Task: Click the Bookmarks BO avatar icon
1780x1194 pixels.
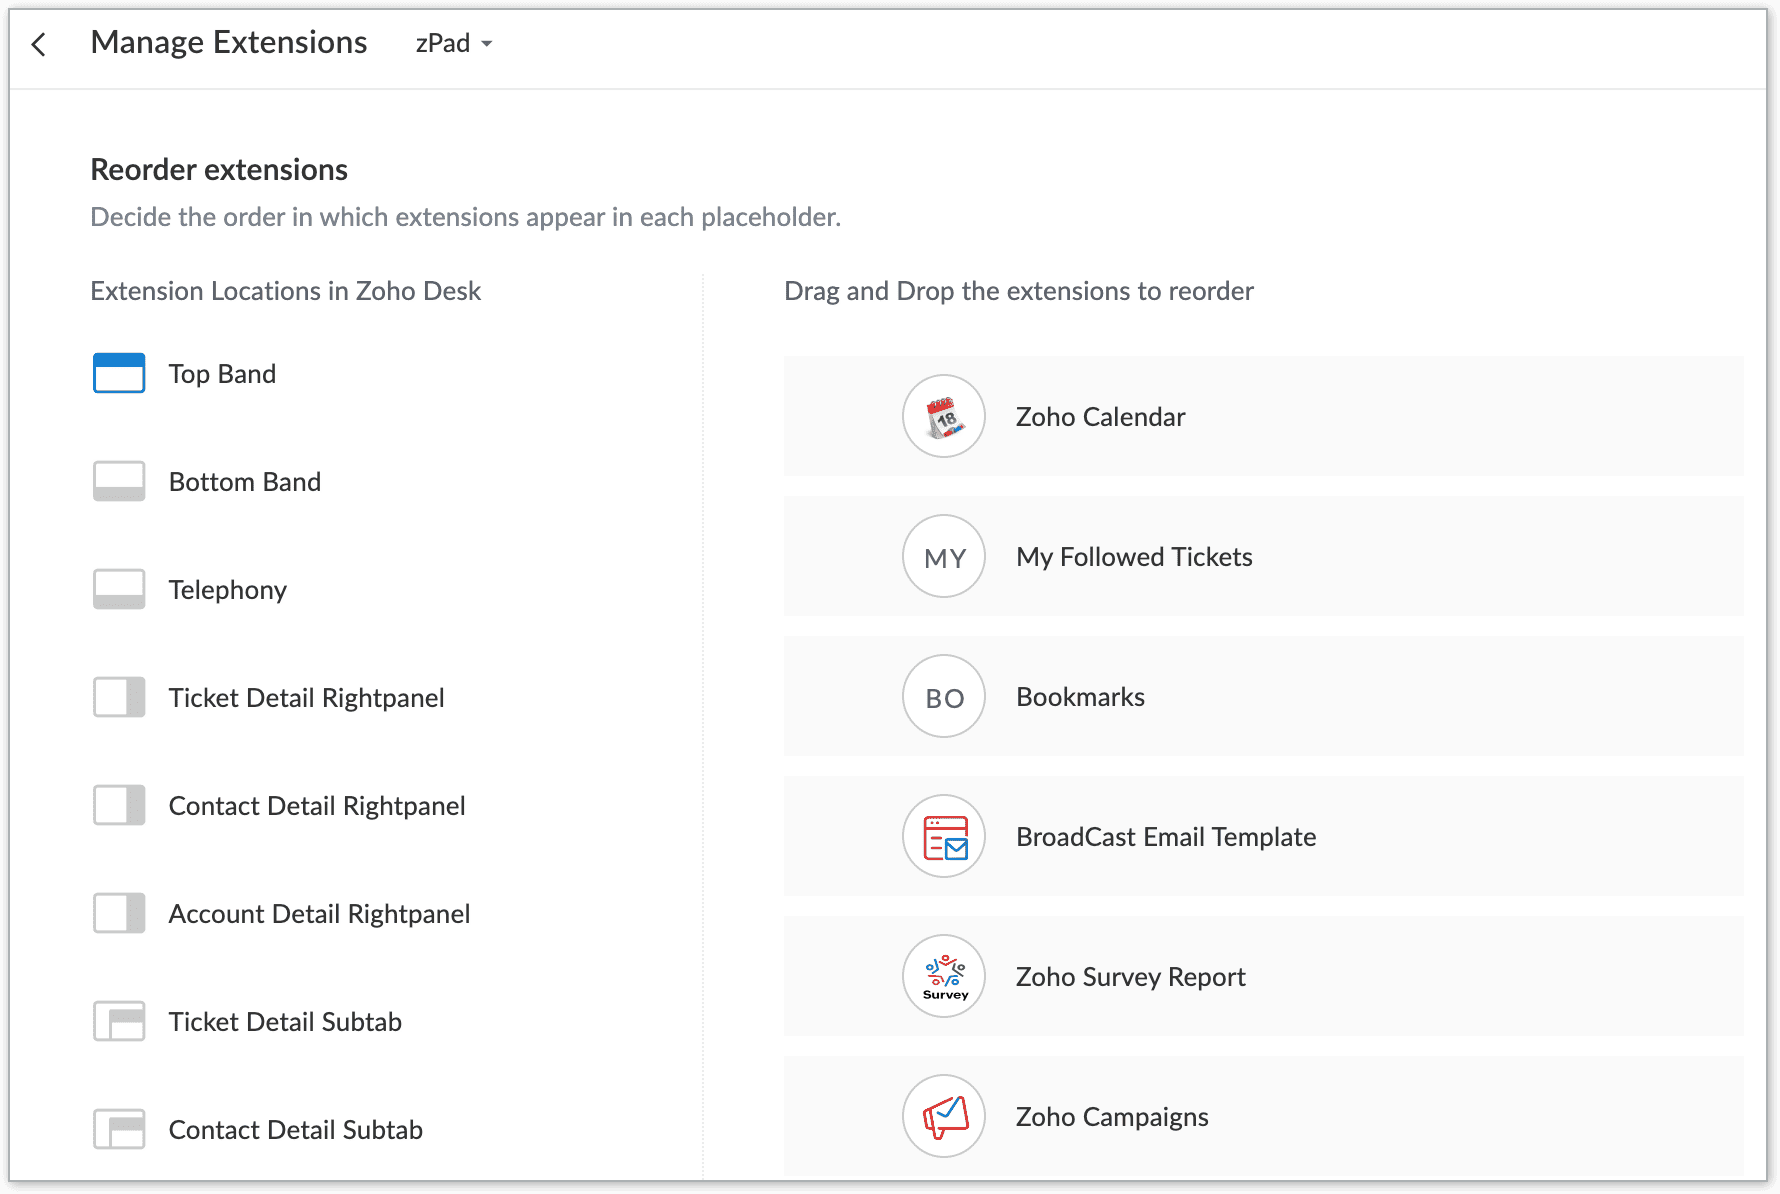Action: click(x=944, y=696)
